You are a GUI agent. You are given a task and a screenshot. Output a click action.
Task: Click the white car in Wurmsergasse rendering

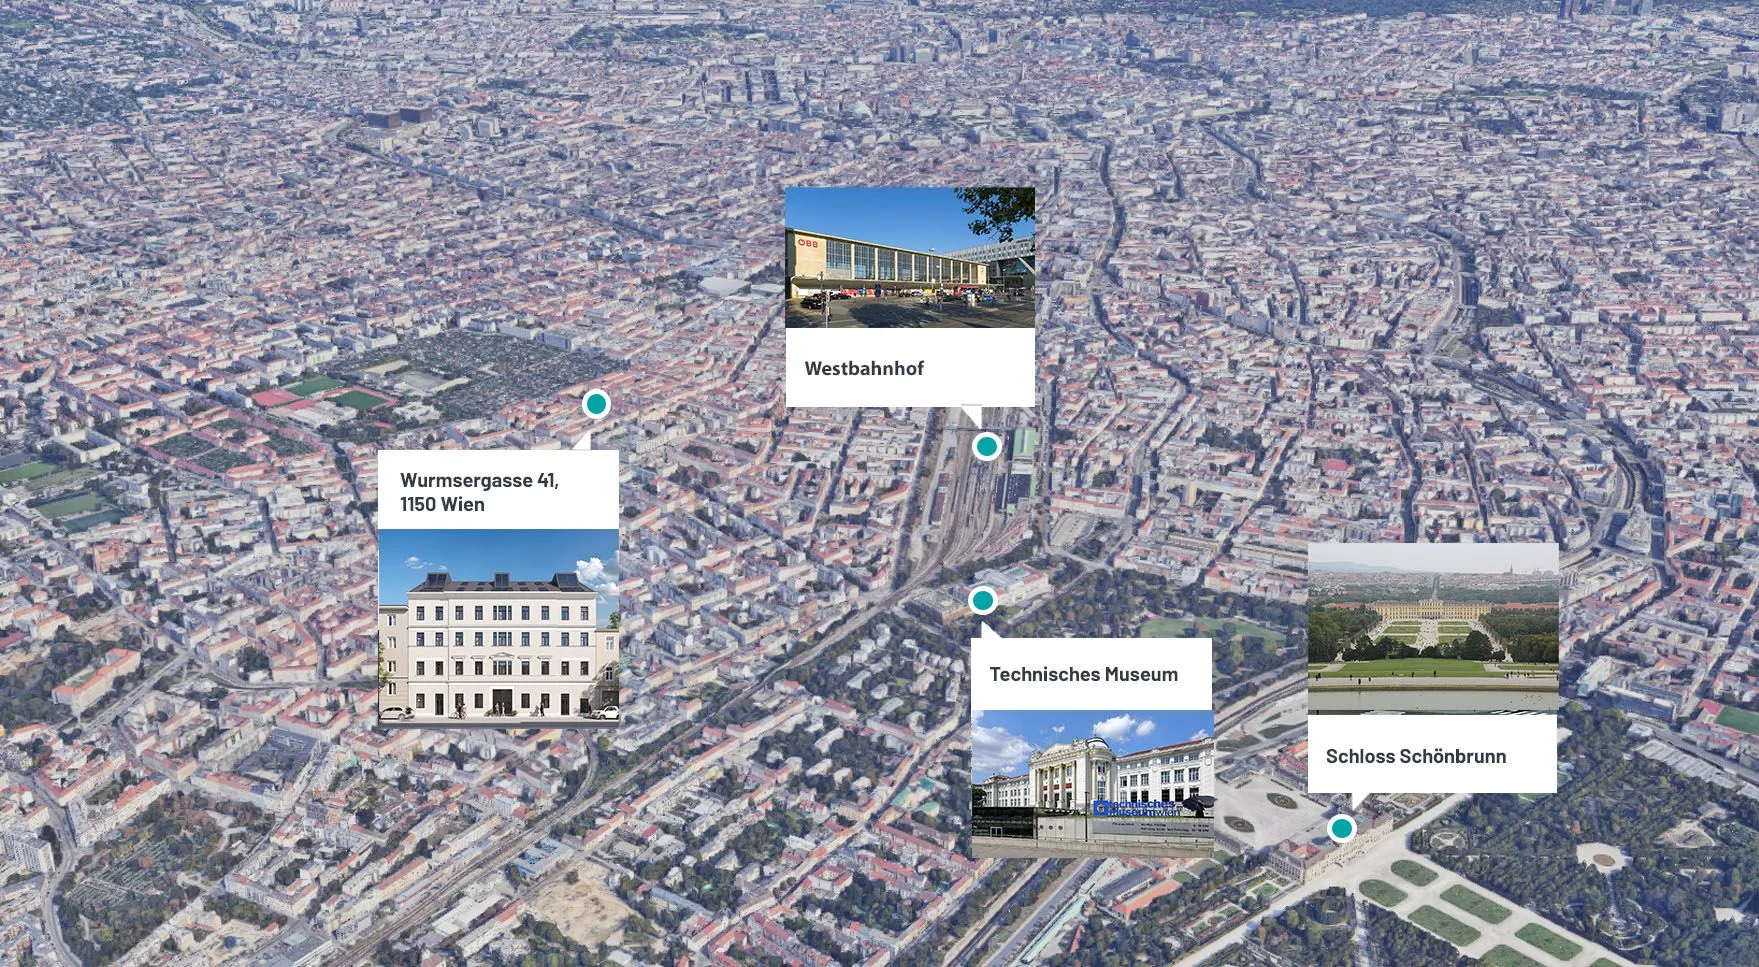point(398,713)
